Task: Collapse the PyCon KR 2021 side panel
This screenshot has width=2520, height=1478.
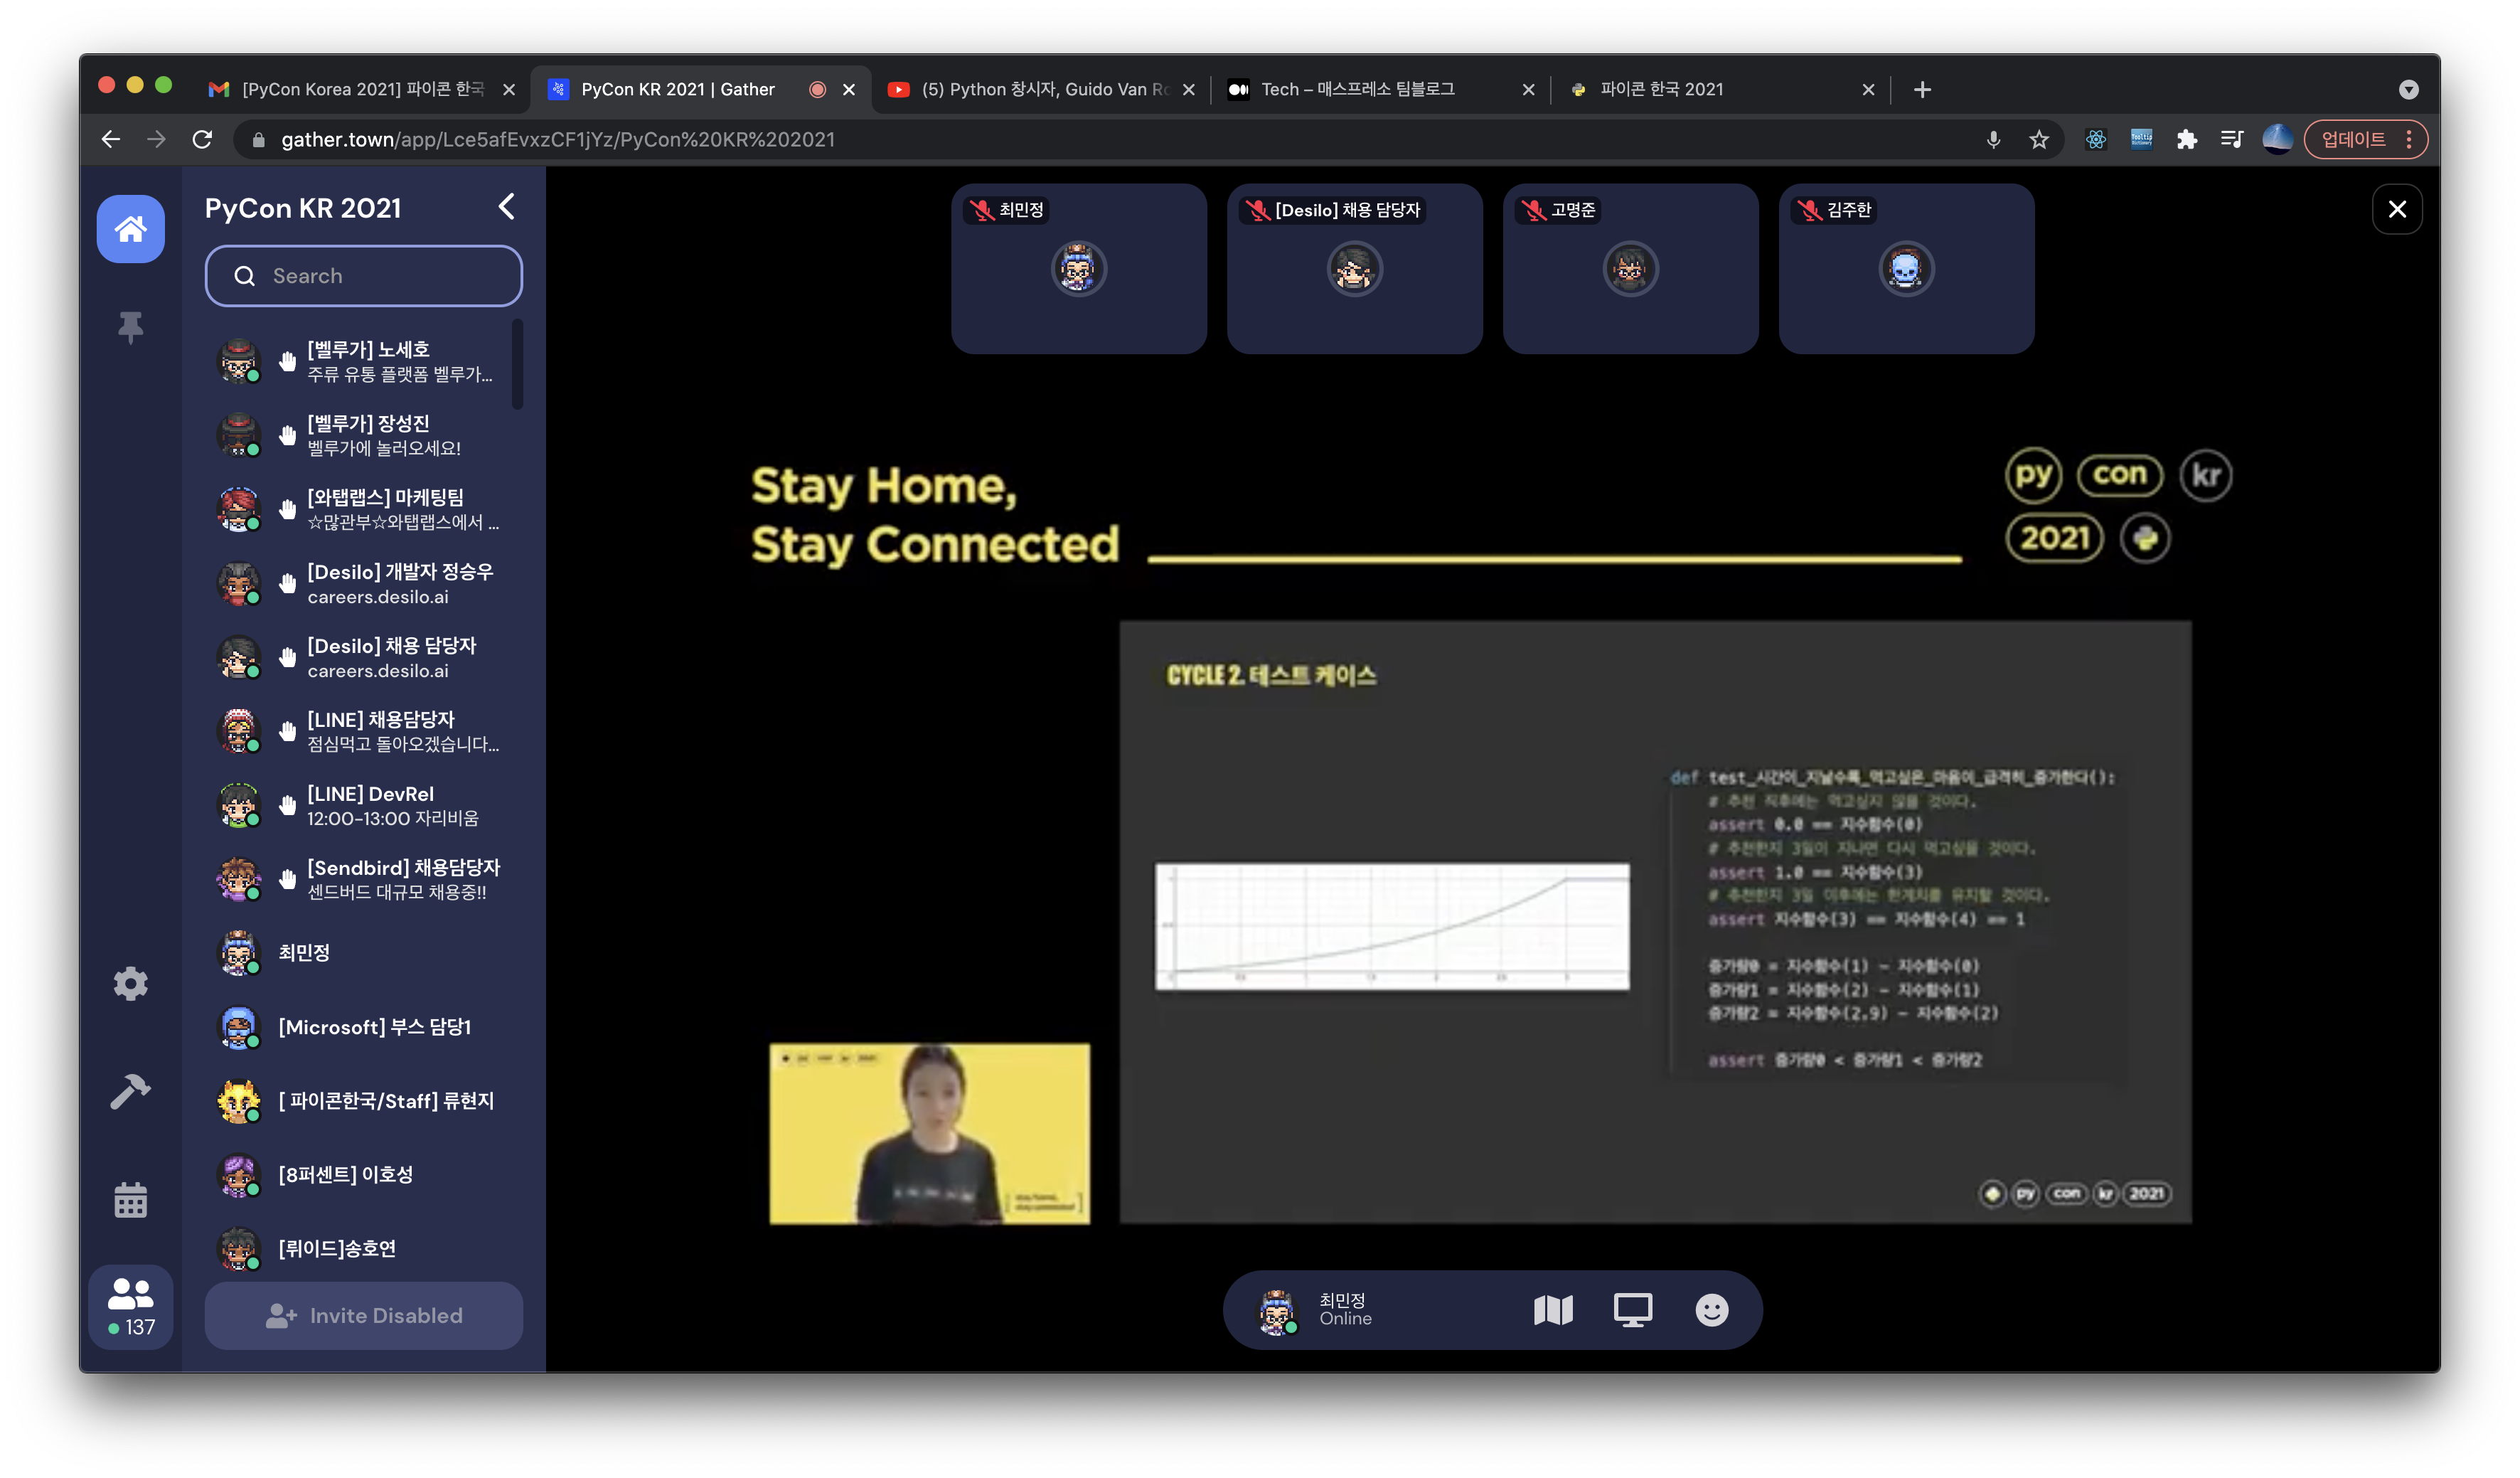Action: coord(507,207)
